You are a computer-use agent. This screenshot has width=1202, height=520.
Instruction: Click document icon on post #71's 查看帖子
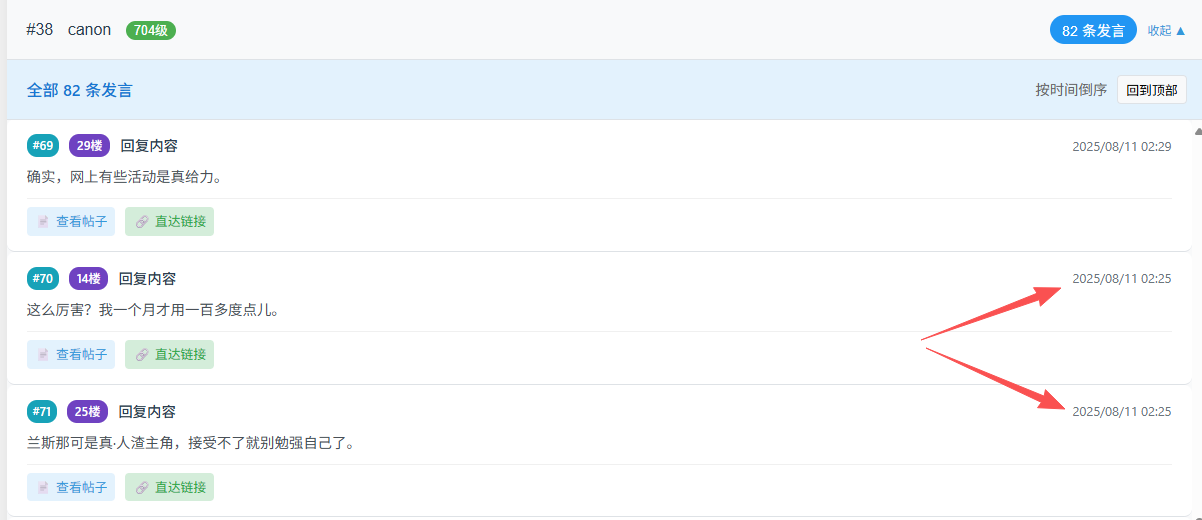pos(43,487)
